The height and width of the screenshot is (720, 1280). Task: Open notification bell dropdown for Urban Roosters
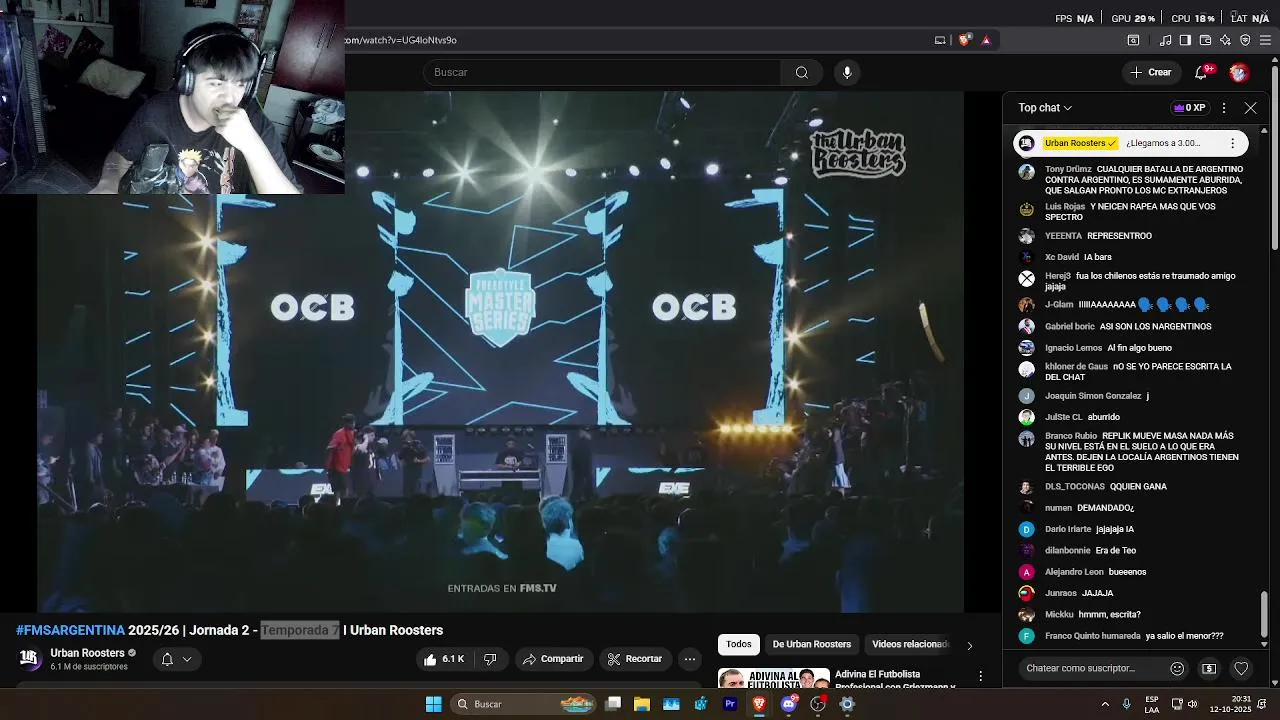pyautogui.click(x=176, y=659)
